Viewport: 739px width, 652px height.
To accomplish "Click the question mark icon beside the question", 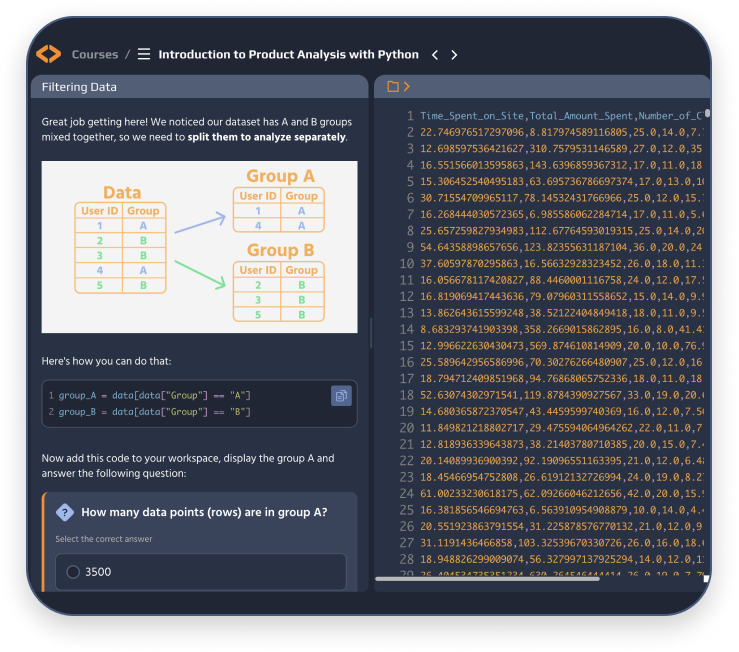I will (x=65, y=513).
